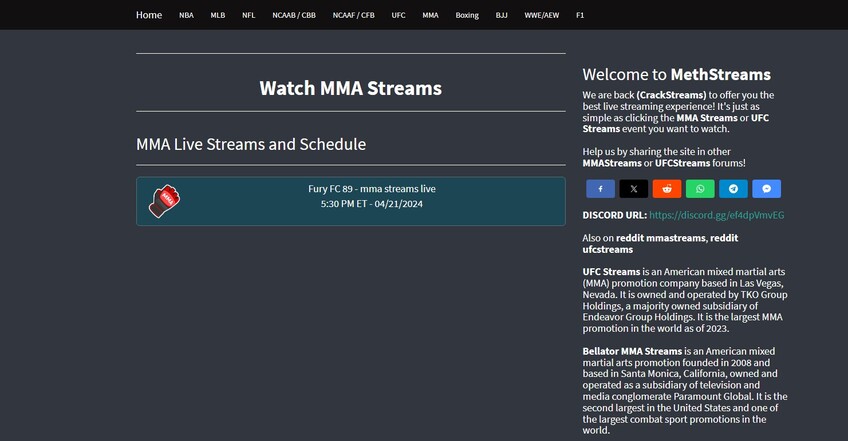The image size is (848, 441).
Task: Click the bold (CrackStreams) text
Action: pyautogui.click(x=671, y=95)
